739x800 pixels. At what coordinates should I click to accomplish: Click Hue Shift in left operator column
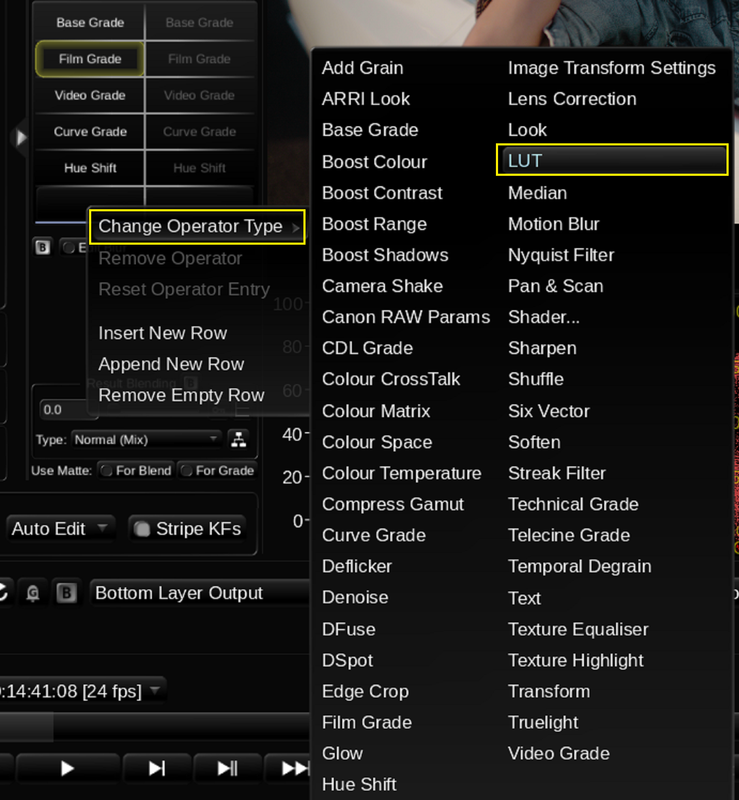coord(90,168)
